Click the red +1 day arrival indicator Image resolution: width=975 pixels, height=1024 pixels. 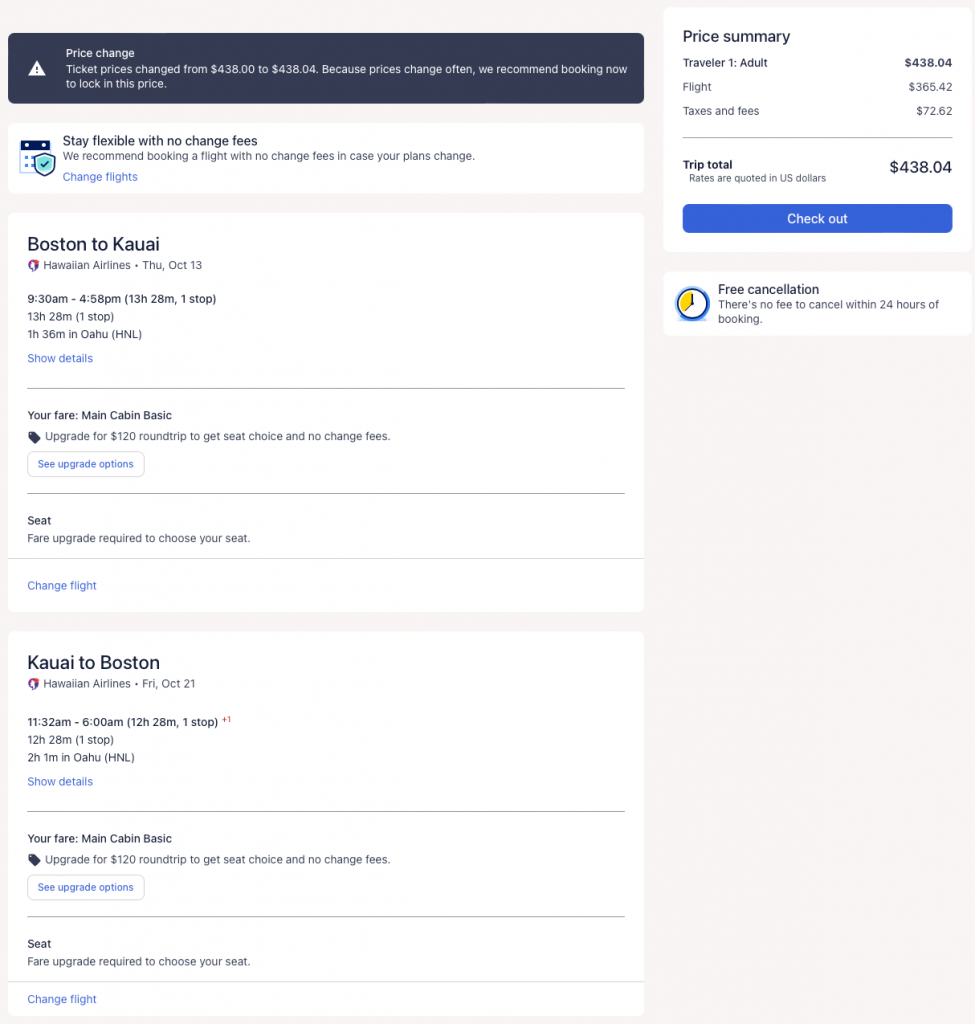[x=226, y=720]
